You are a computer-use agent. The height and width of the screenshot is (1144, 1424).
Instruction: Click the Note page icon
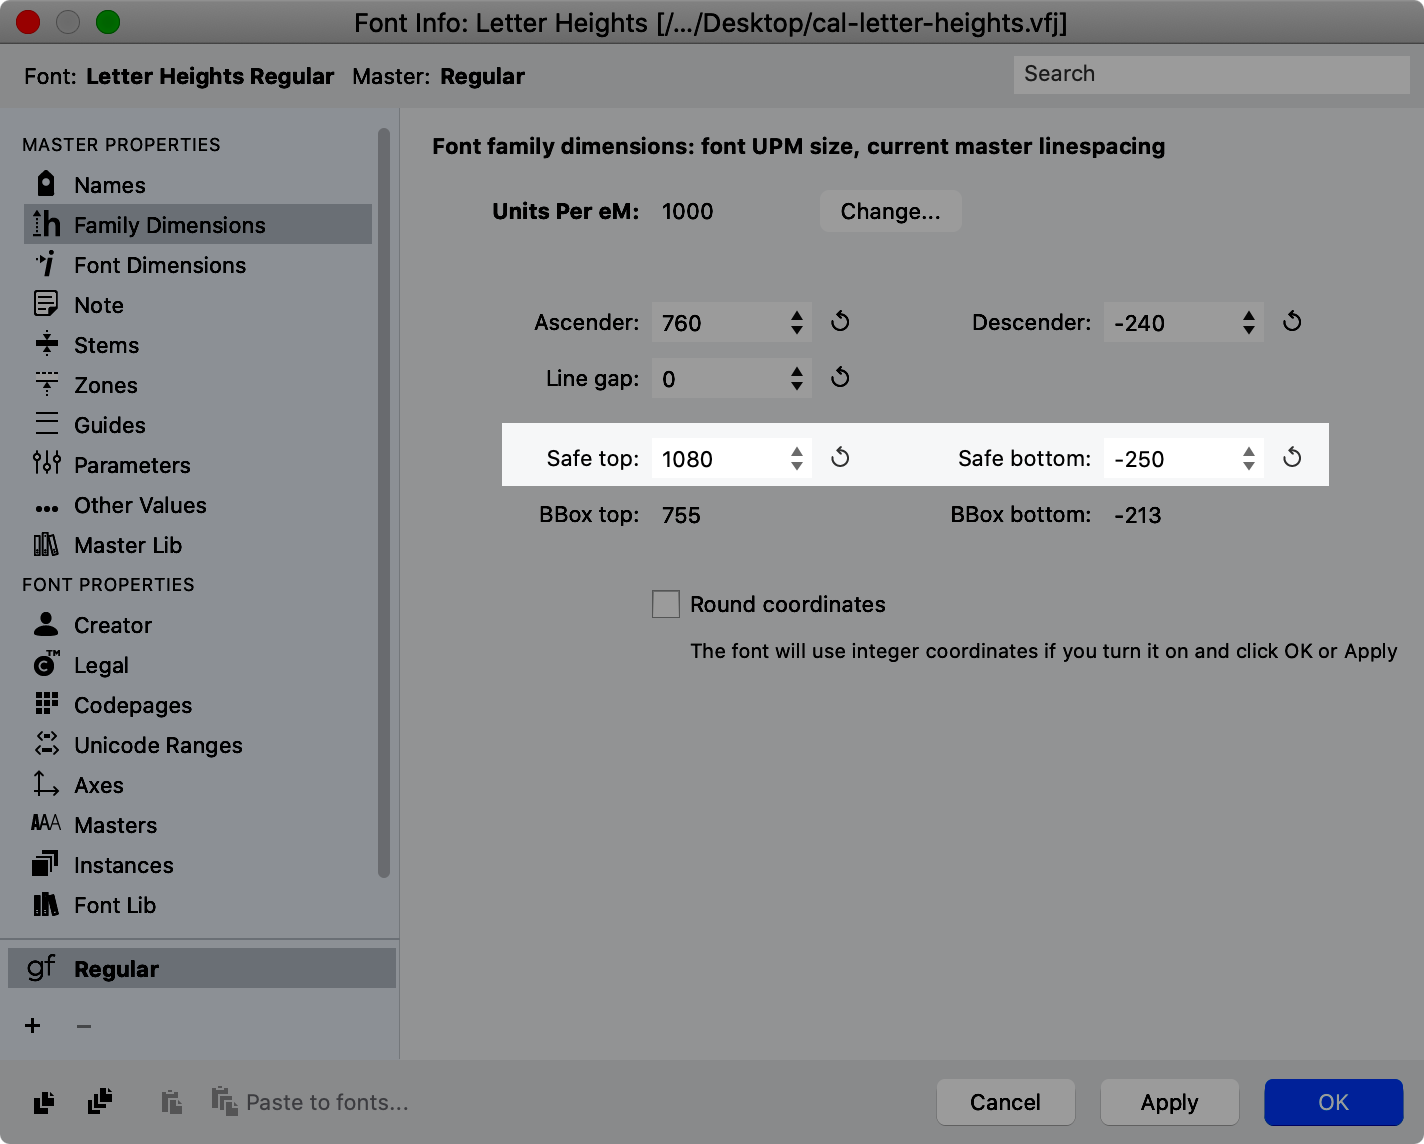click(46, 304)
